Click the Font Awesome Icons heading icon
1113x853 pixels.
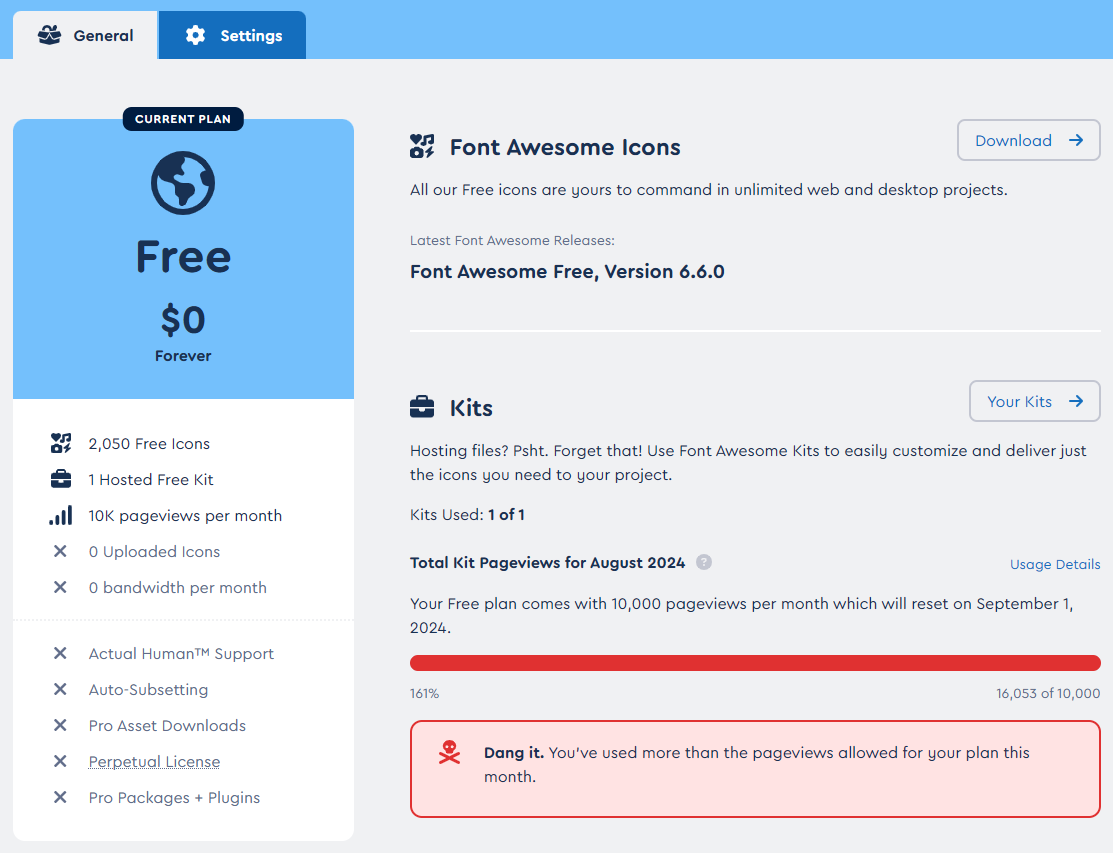[422, 146]
